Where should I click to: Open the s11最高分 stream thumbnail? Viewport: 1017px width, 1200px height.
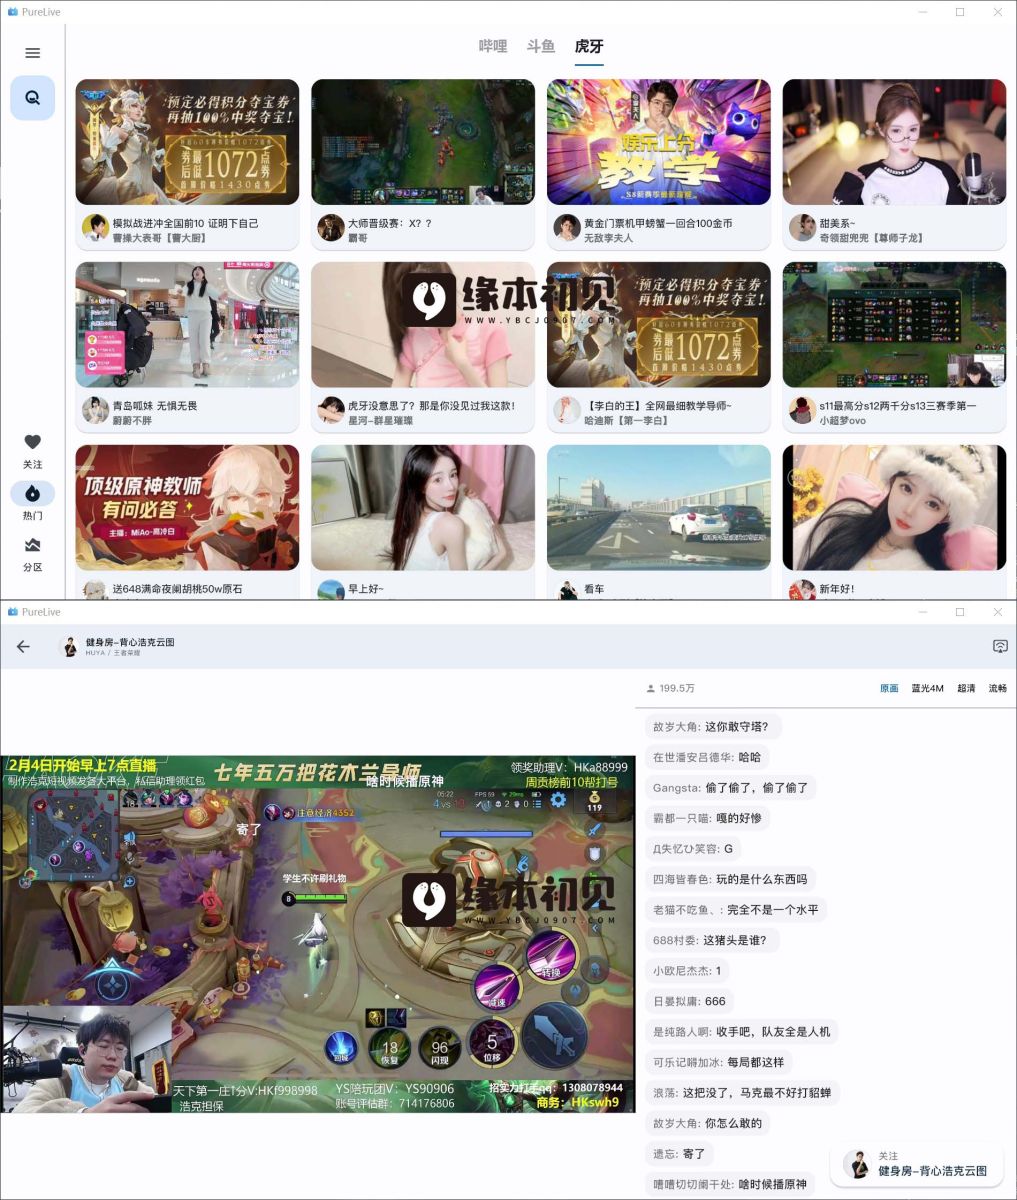(894, 325)
